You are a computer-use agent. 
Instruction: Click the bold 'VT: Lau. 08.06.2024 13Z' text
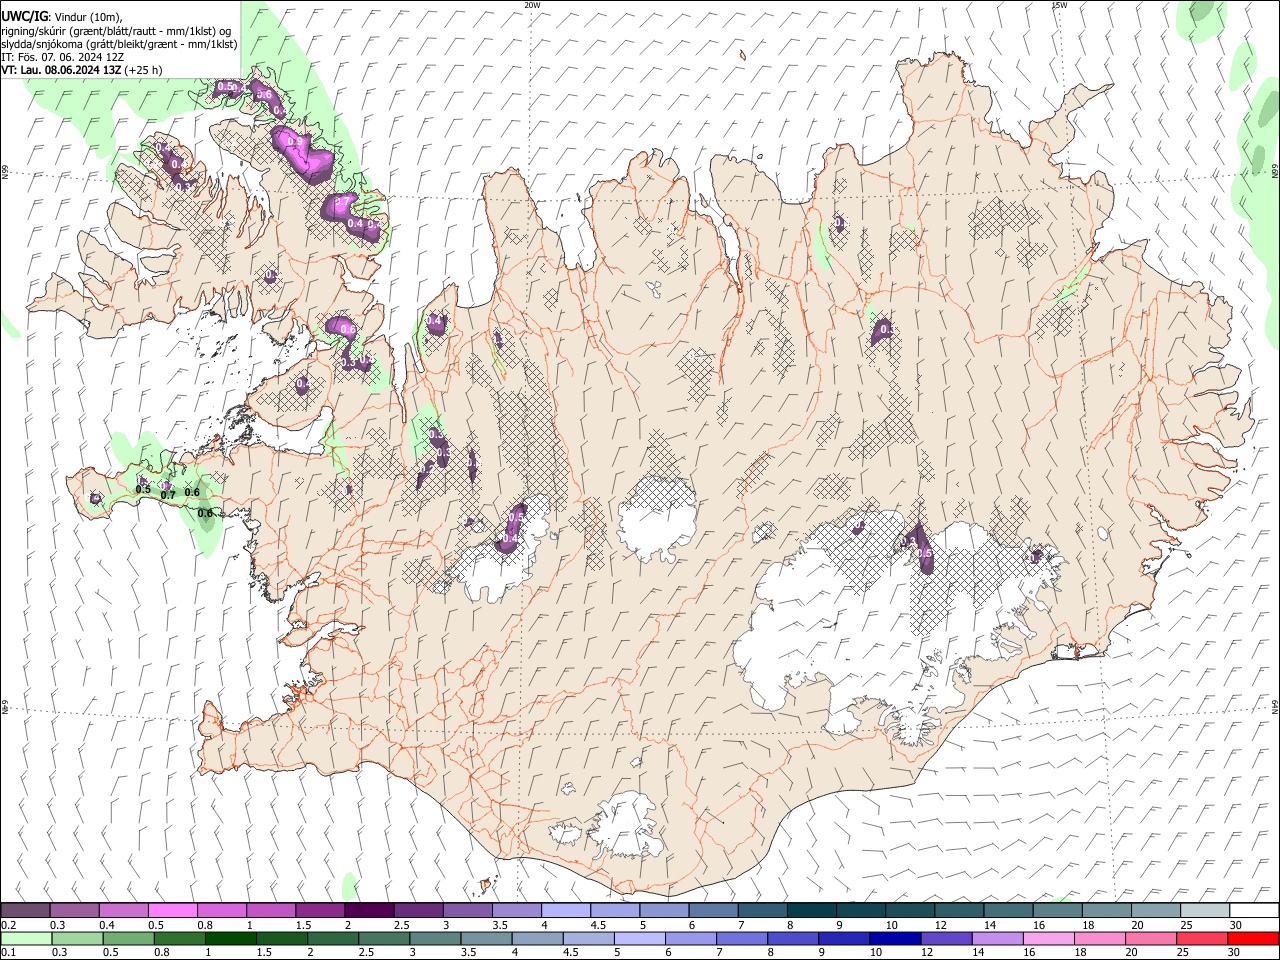coord(62,70)
